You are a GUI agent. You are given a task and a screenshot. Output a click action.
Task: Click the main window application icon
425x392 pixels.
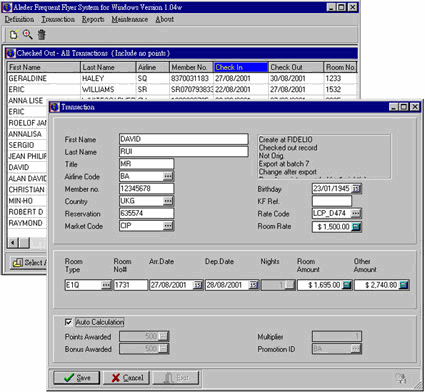(7, 7)
